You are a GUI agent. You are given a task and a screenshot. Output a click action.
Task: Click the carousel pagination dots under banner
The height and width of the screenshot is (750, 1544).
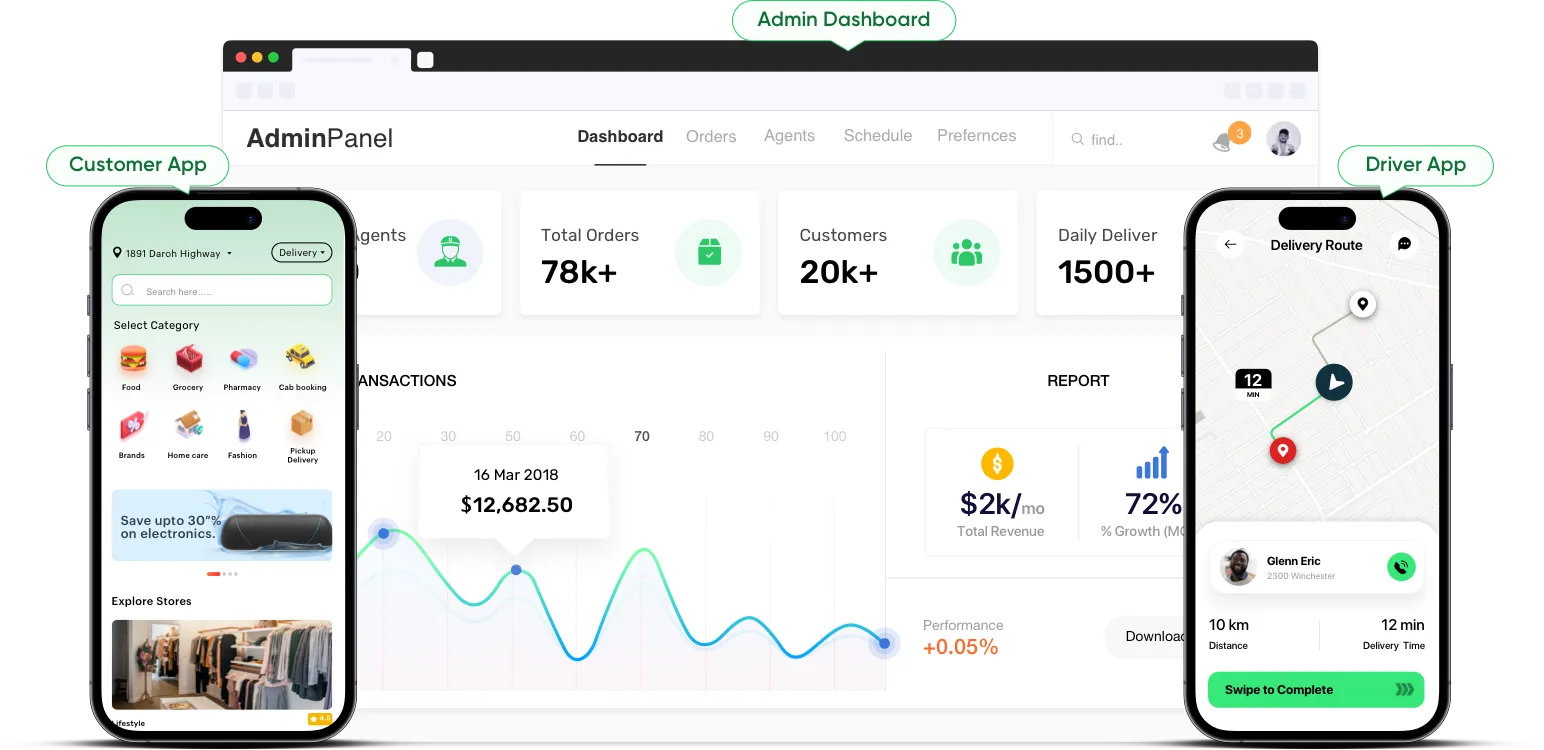coord(222,574)
